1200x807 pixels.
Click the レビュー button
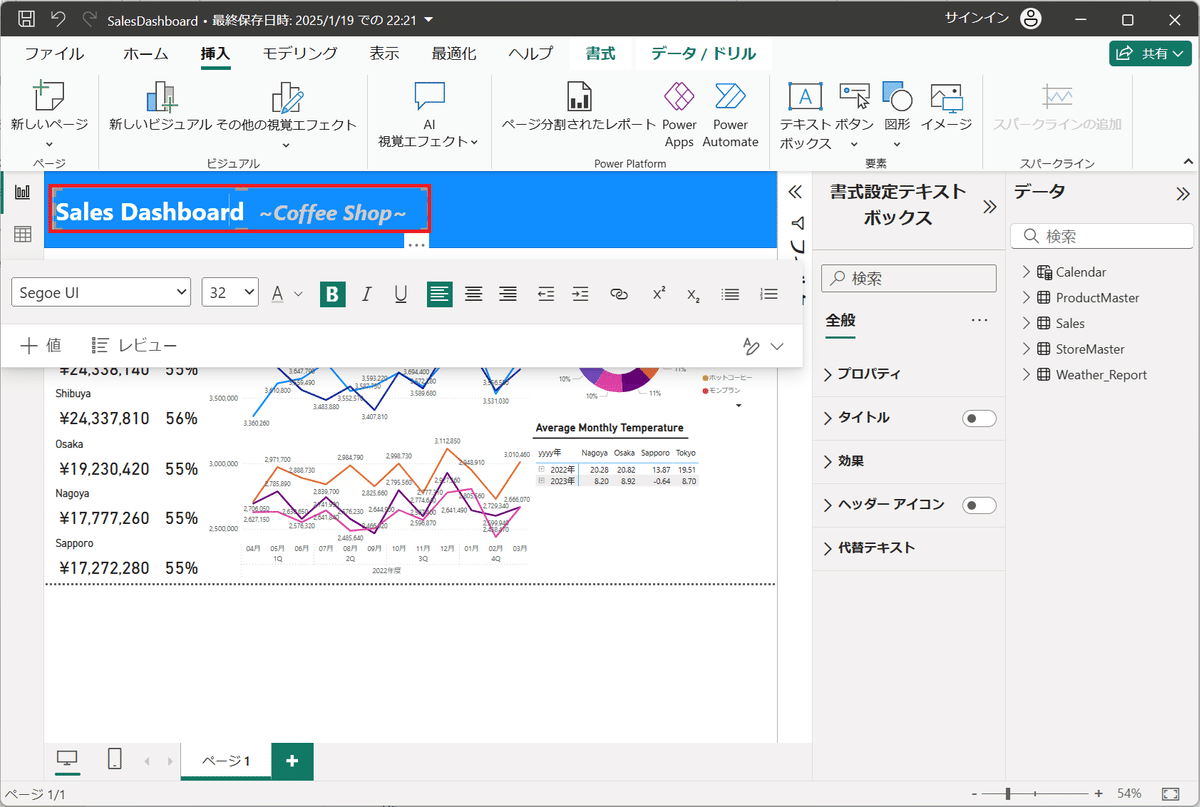(x=134, y=345)
